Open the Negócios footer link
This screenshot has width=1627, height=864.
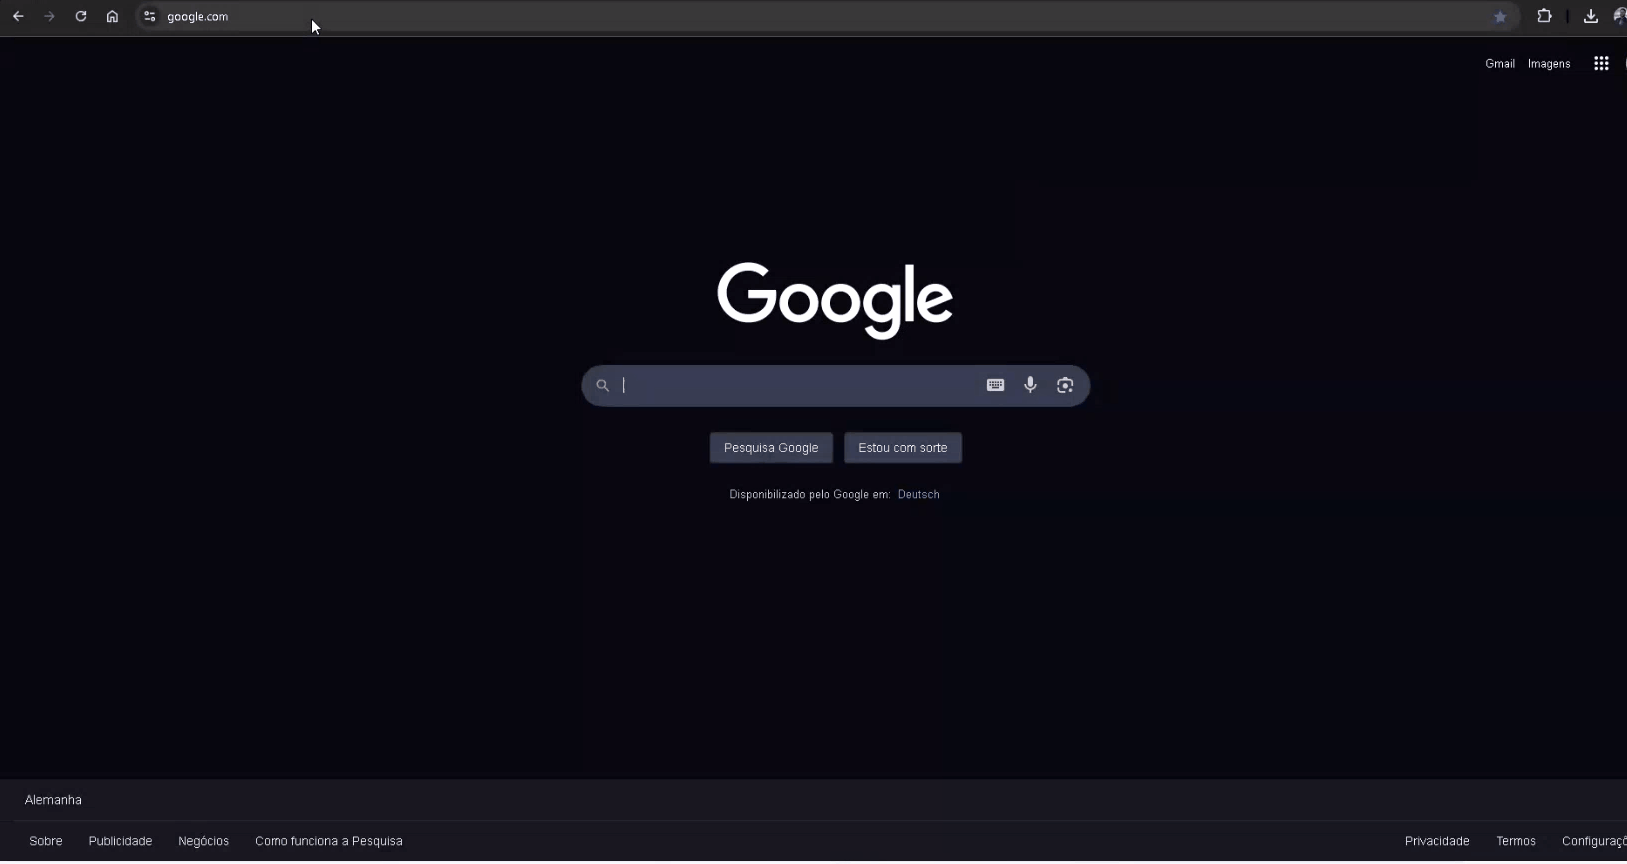[x=204, y=842]
